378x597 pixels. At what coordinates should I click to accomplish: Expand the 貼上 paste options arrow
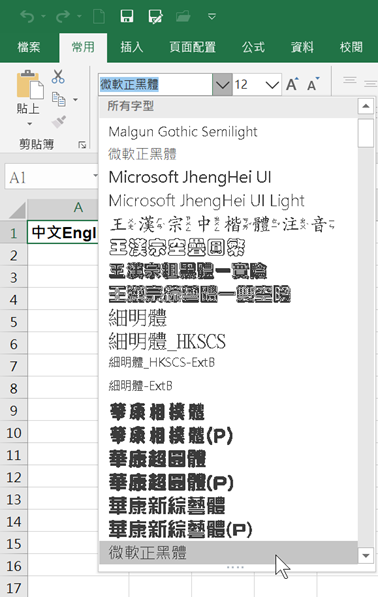(x=29, y=124)
